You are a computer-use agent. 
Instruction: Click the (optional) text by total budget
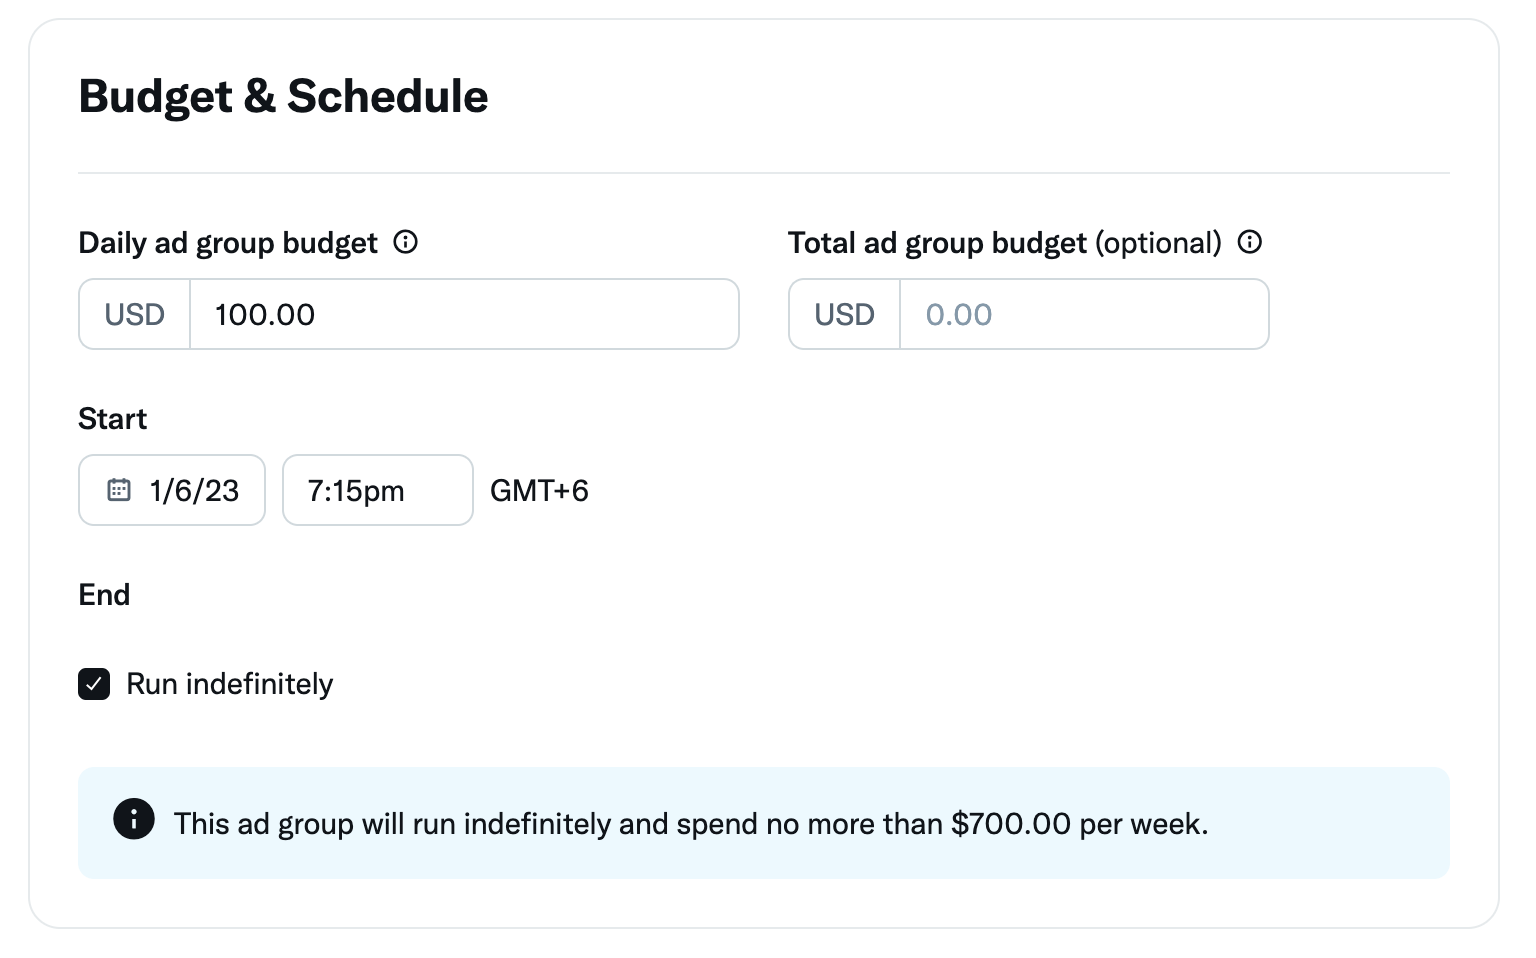coord(1158,243)
